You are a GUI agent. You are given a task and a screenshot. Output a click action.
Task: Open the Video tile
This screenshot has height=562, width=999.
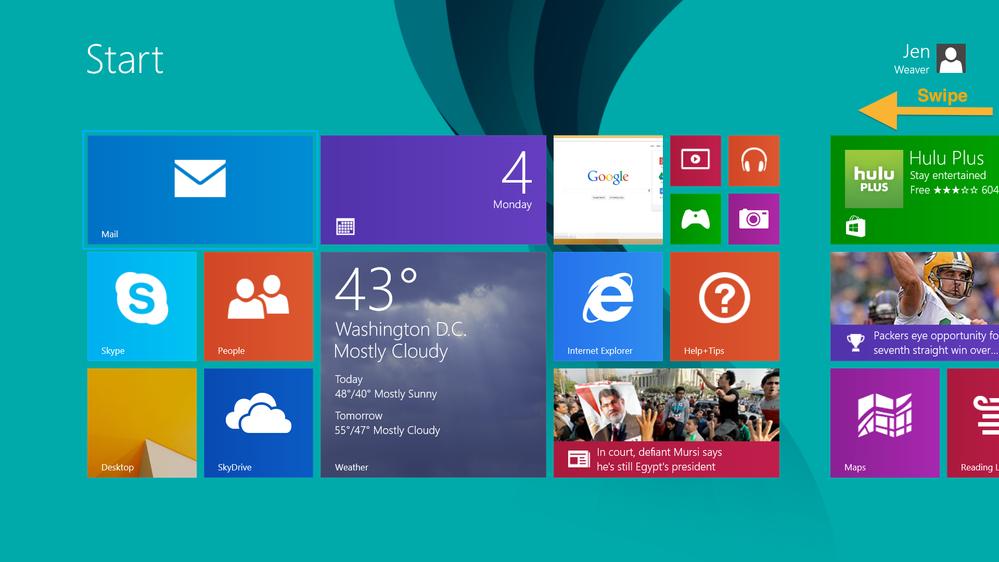[x=696, y=161]
